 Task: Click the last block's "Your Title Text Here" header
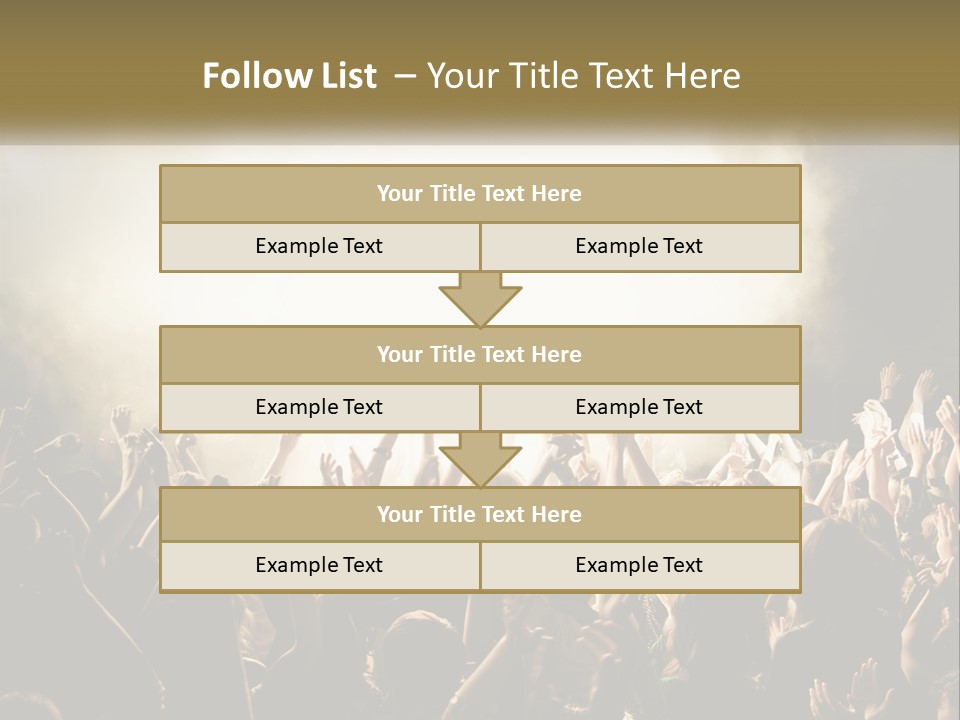click(480, 515)
